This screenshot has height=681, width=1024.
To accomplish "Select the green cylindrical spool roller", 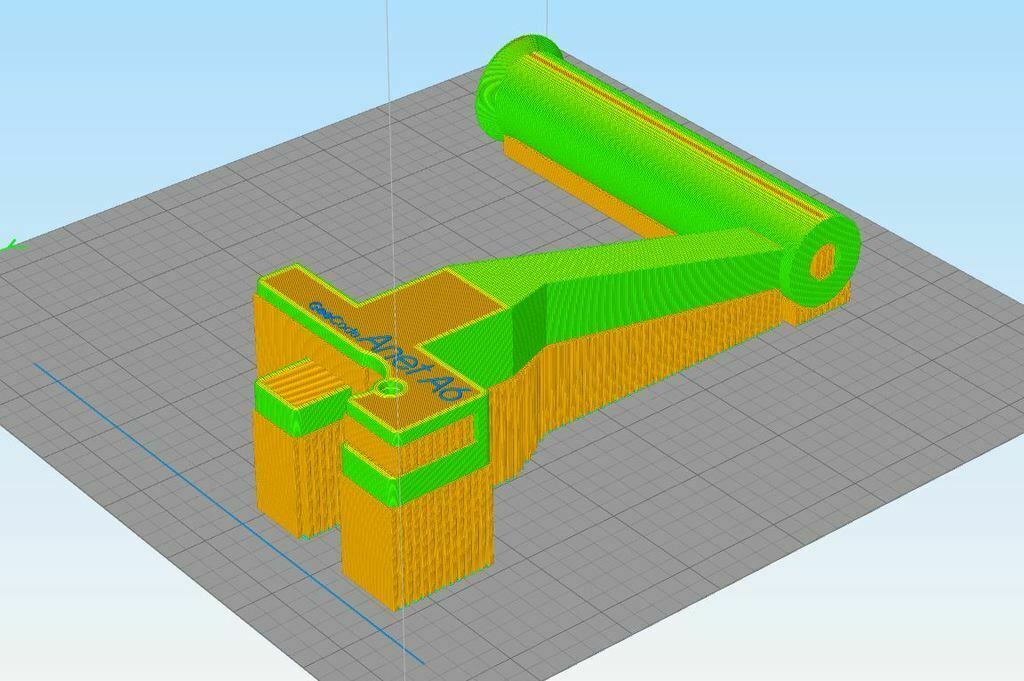I will tap(669, 172).
